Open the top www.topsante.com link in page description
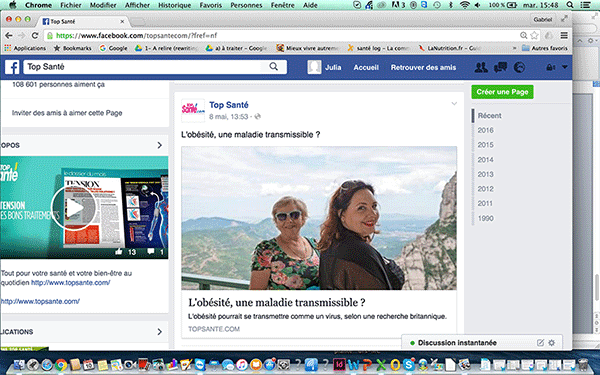 point(70,283)
